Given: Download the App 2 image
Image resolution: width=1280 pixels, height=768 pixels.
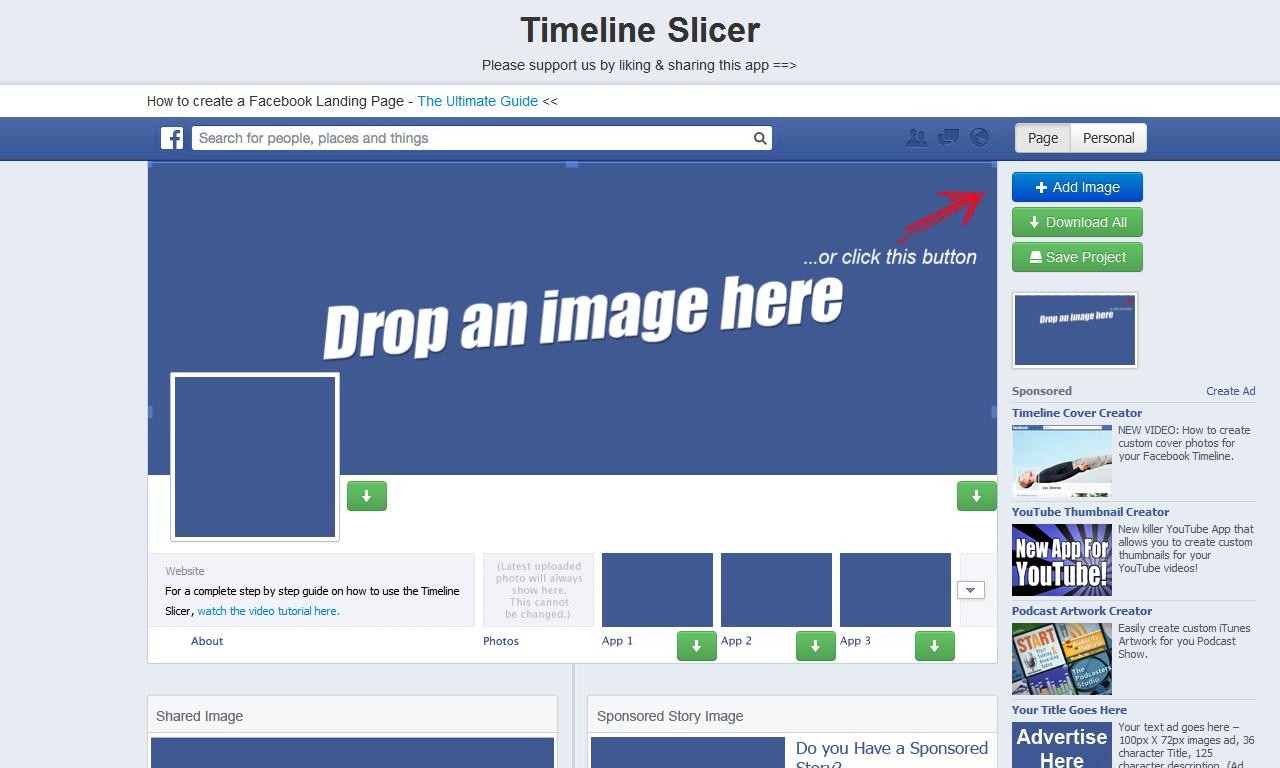Looking at the screenshot, I should (x=815, y=646).
